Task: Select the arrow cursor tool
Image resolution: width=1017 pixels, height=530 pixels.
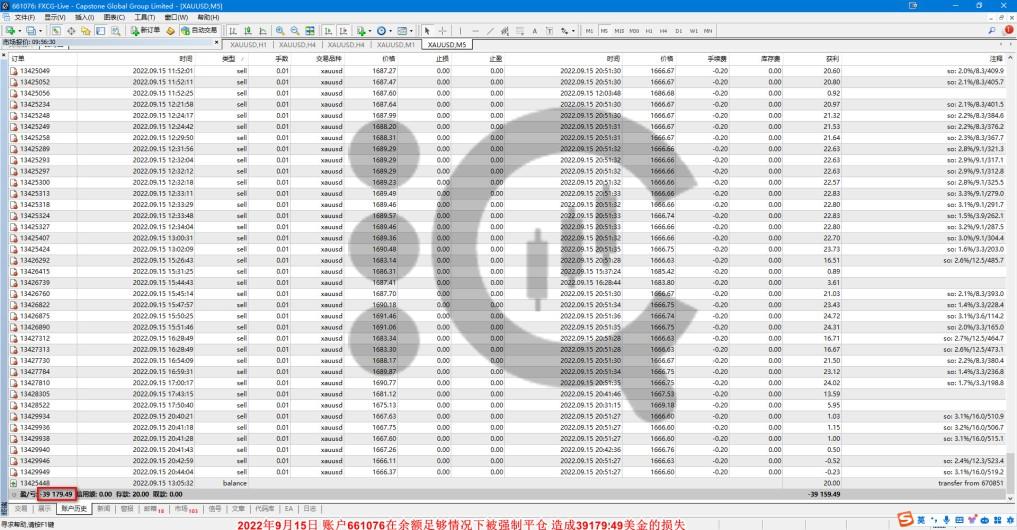Action: [x=427, y=31]
